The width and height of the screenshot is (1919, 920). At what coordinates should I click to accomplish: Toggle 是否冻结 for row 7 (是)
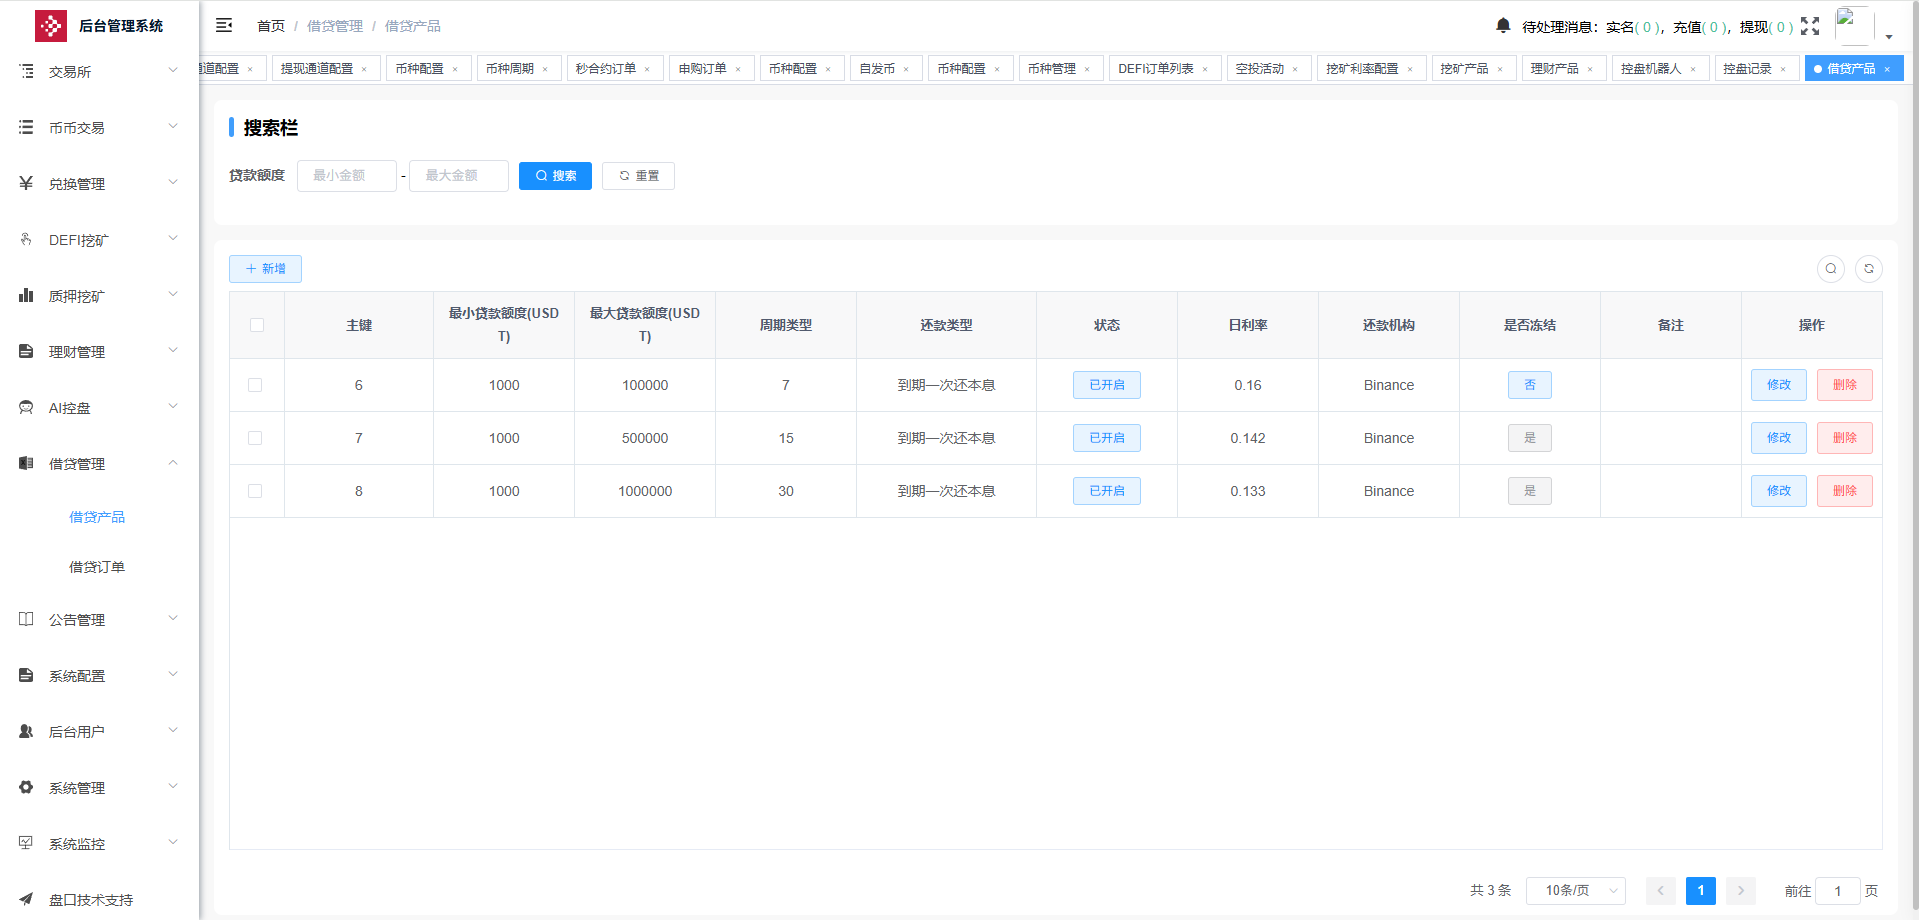(x=1530, y=438)
